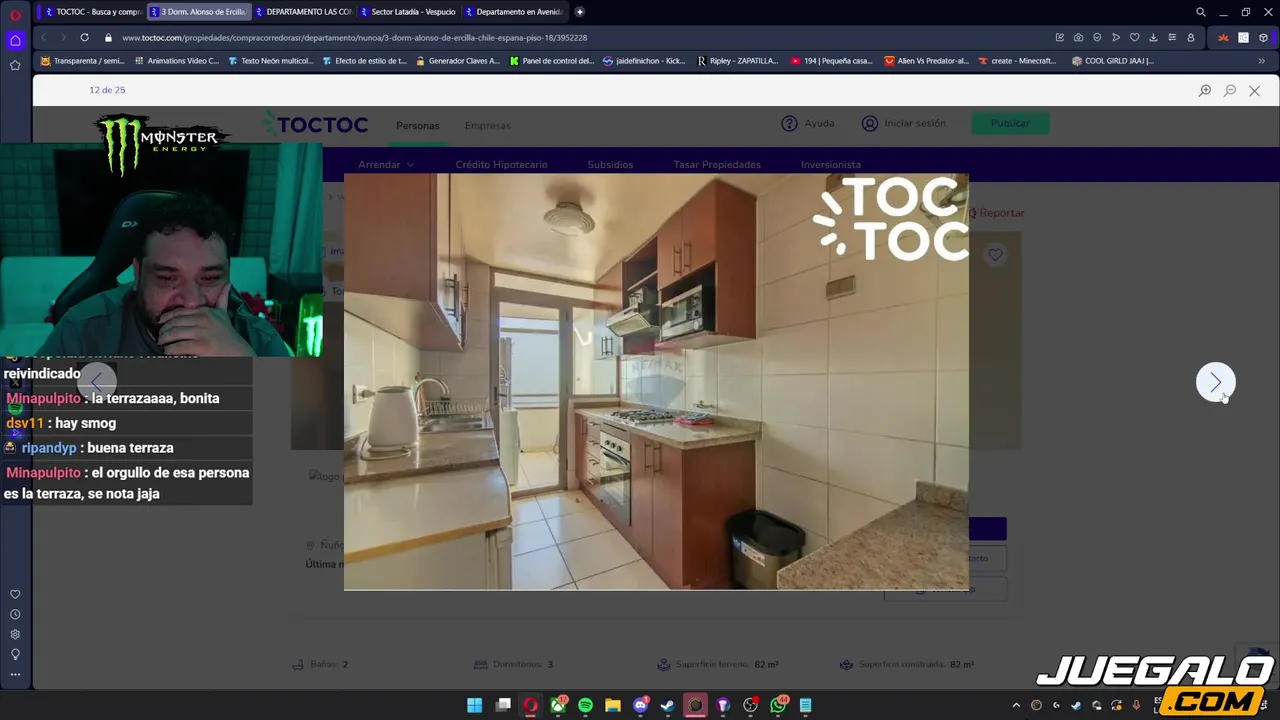
Task: Switch to the TOCTOC - Busca y compra tab
Action: [93, 12]
